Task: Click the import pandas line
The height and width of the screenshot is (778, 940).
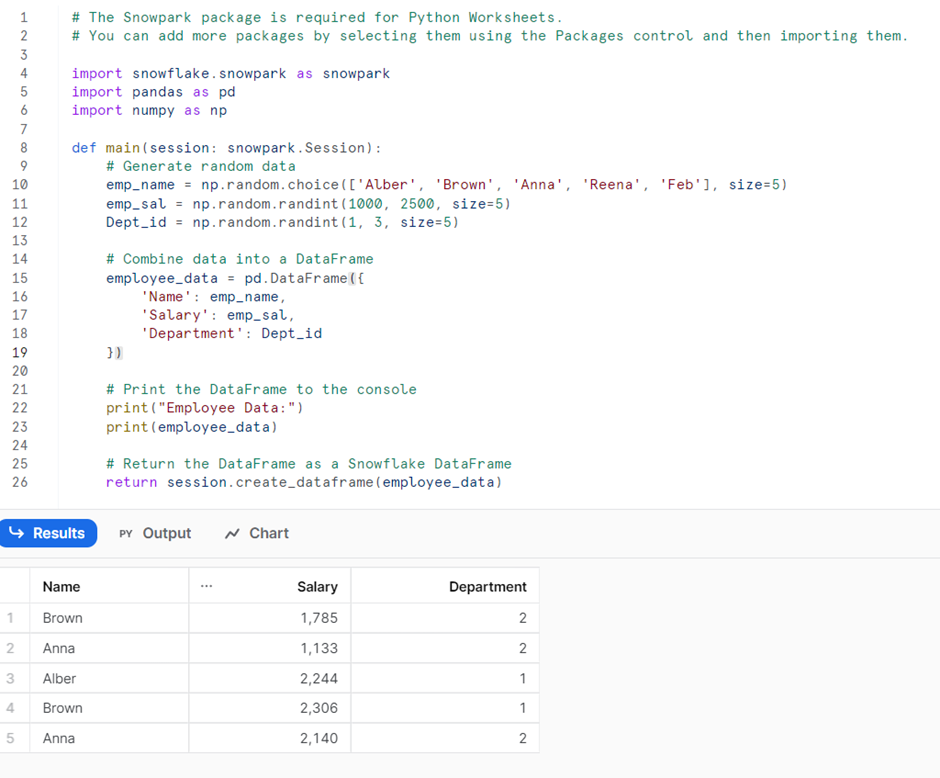Action: pos(153,92)
